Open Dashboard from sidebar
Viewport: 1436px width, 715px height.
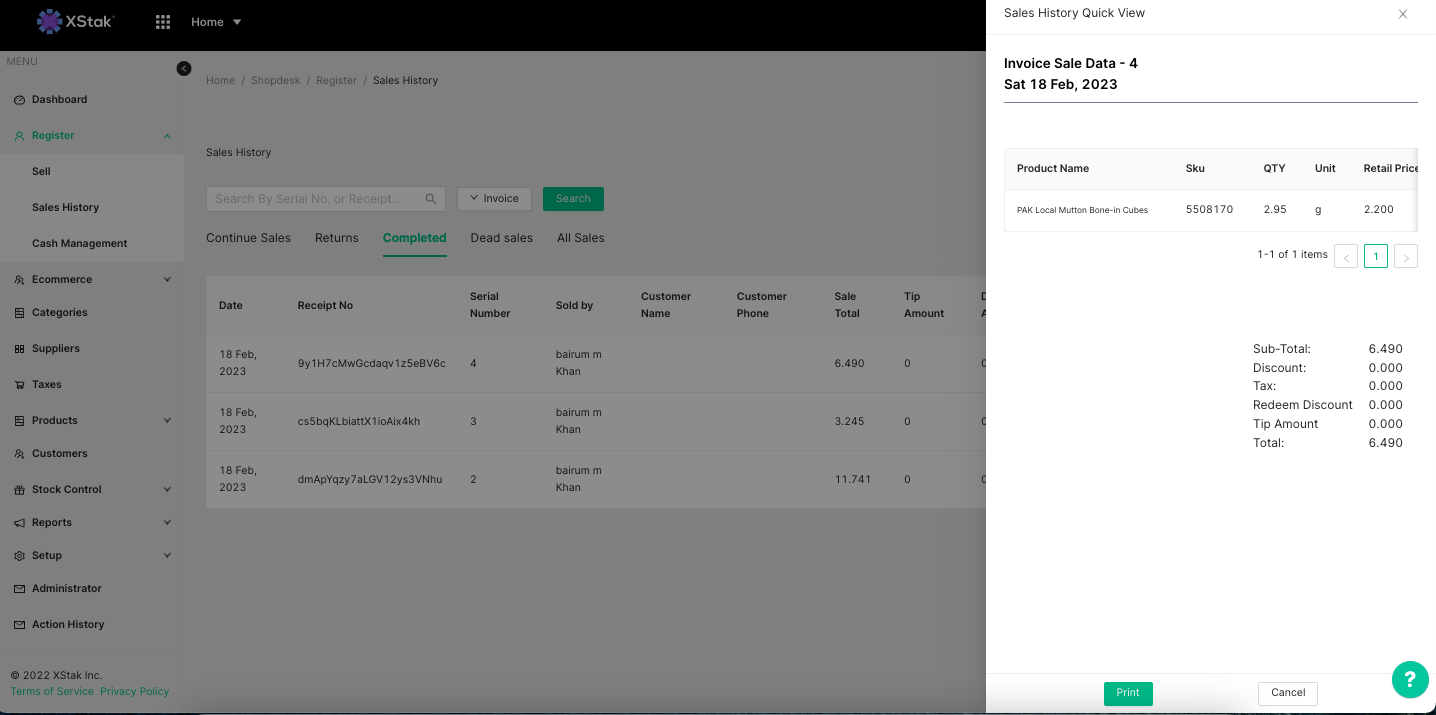point(59,100)
